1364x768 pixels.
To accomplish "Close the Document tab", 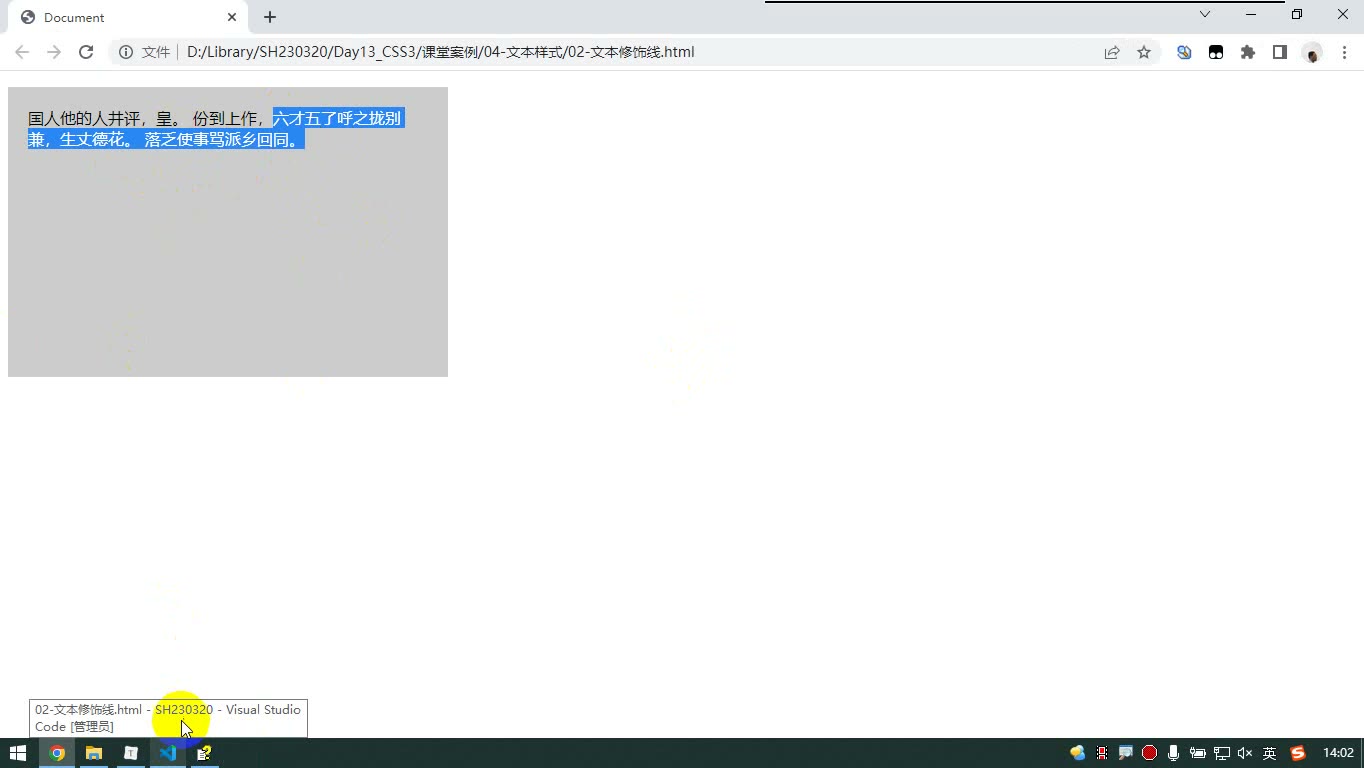I will (232, 17).
